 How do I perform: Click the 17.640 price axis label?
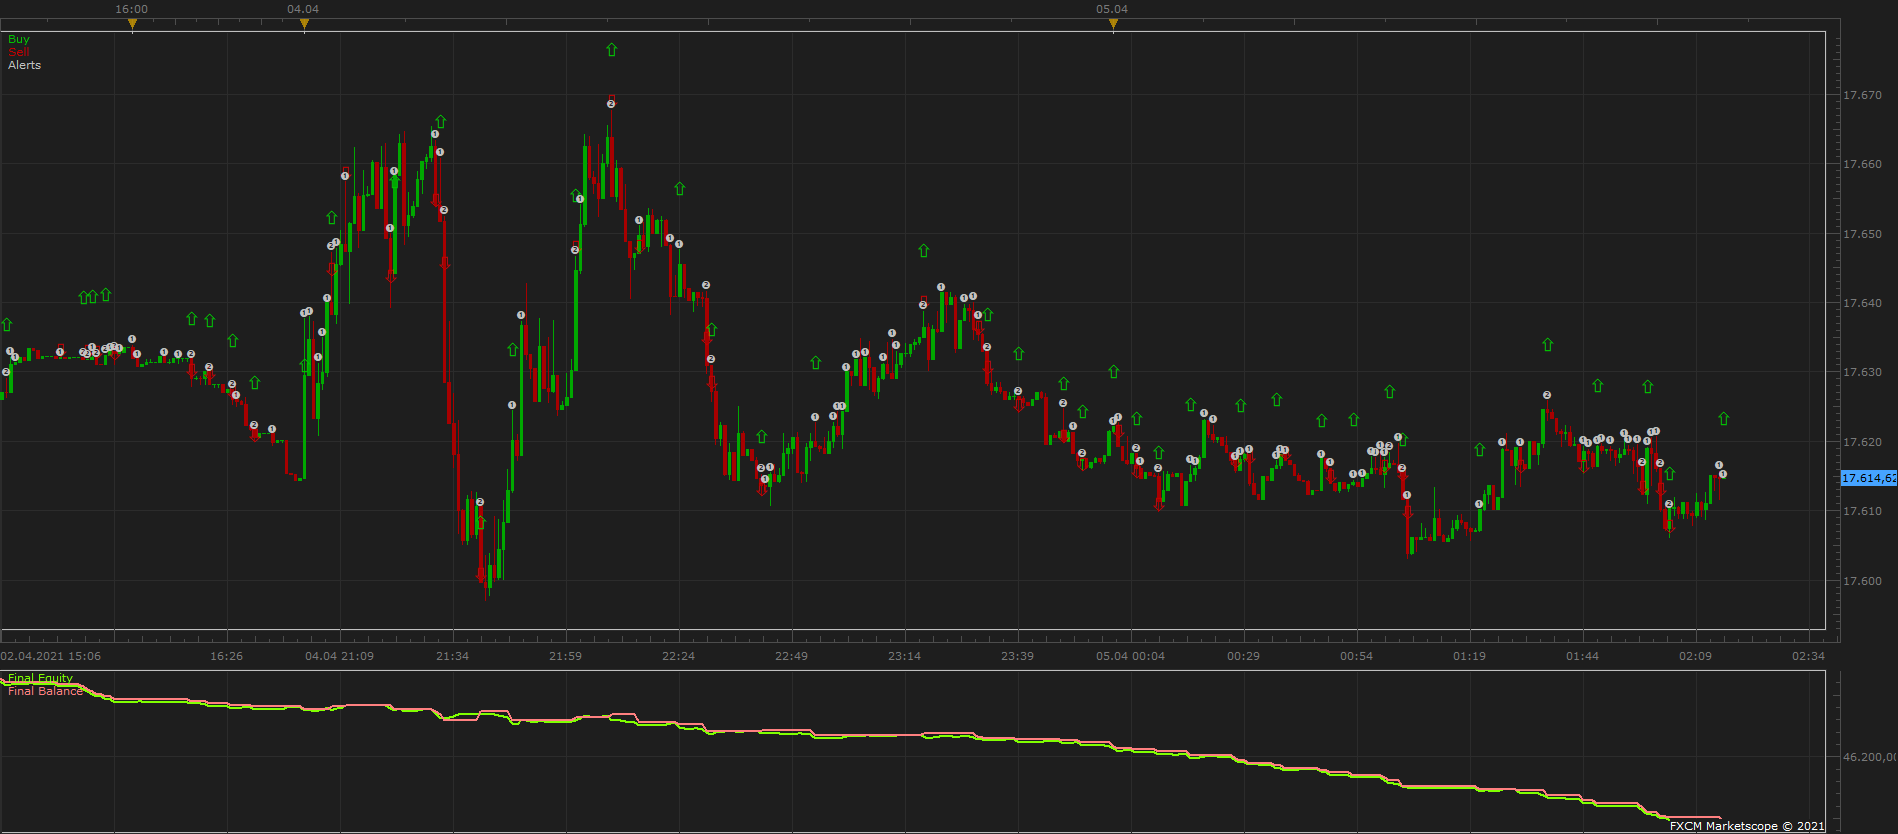1862,303
